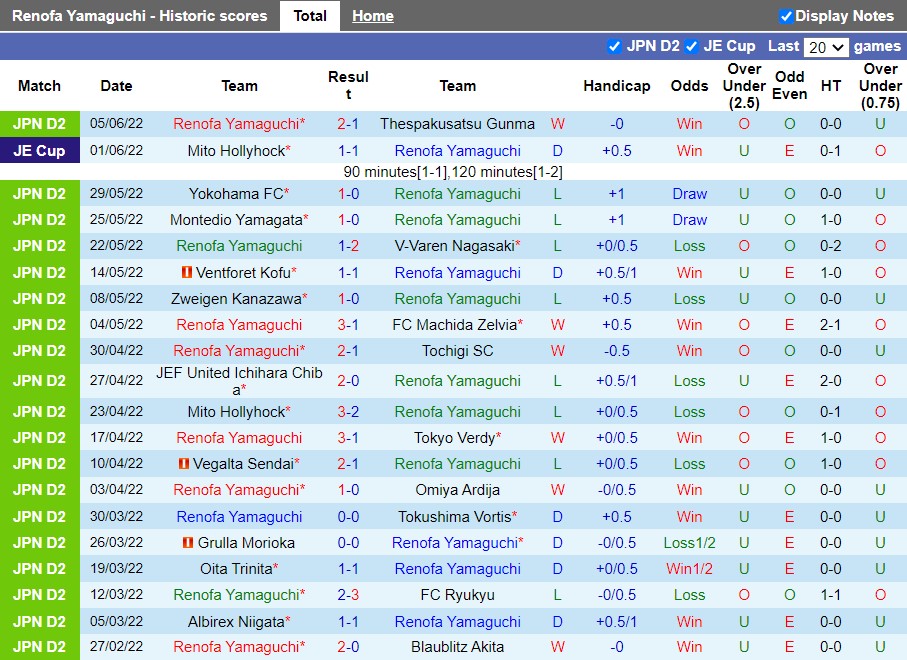Viewport: 907px width, 660px height.
Task: Switch to the Home tab
Action: click(x=372, y=16)
